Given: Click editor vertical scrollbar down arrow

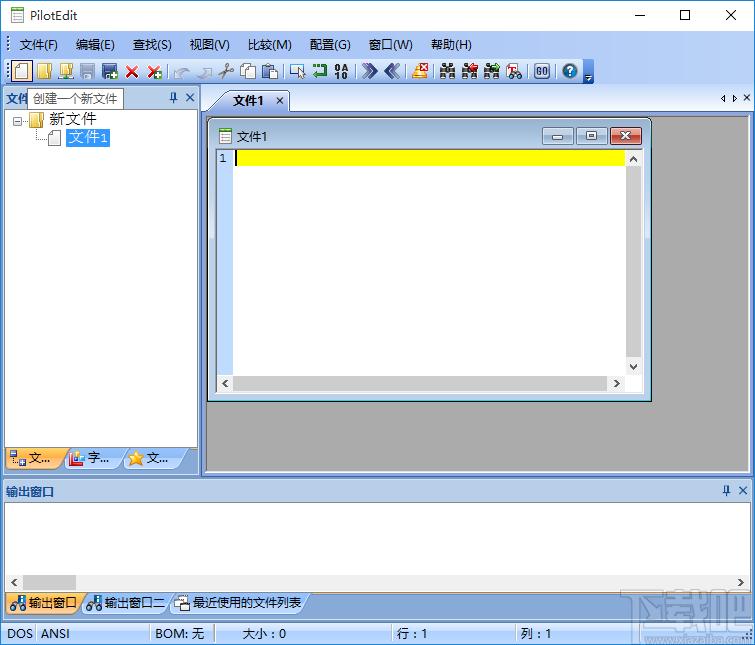Looking at the screenshot, I should point(634,367).
